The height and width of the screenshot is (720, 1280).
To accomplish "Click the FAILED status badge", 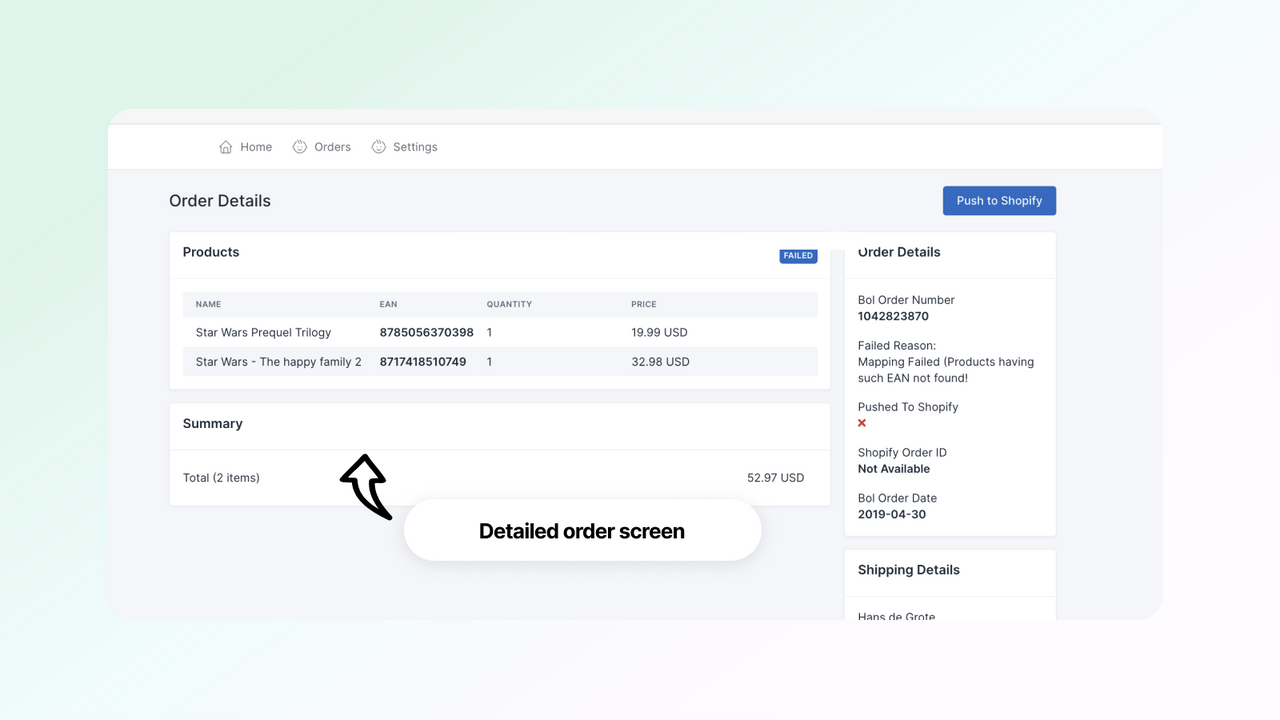I will 798,256.
